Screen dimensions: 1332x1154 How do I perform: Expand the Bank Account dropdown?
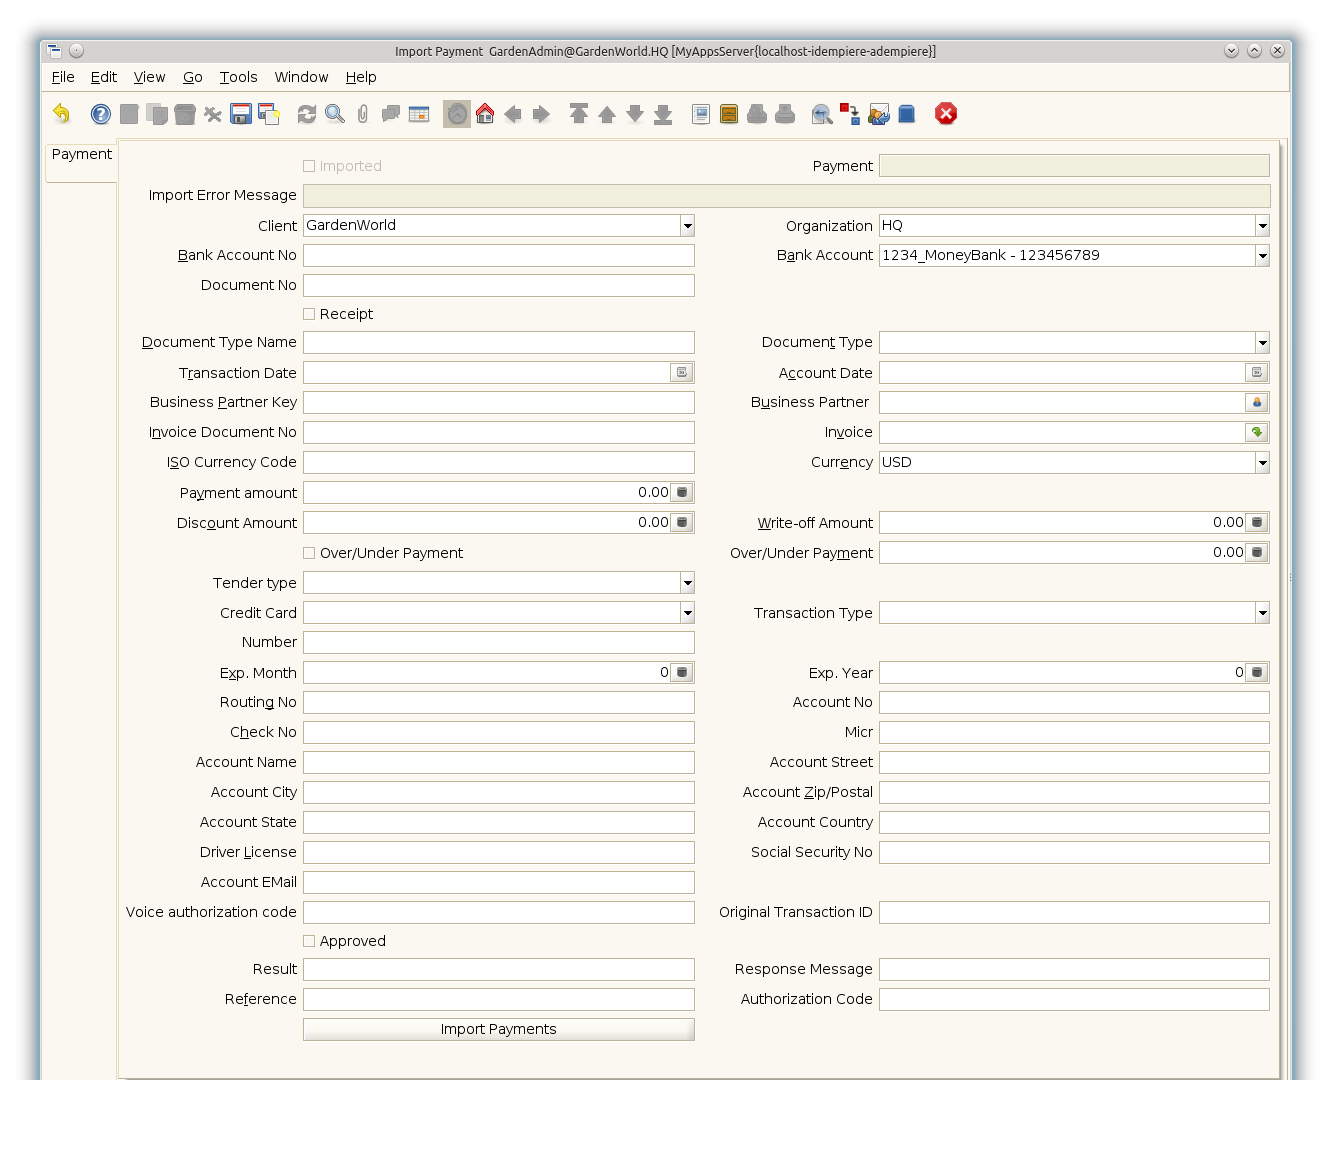pos(1262,256)
